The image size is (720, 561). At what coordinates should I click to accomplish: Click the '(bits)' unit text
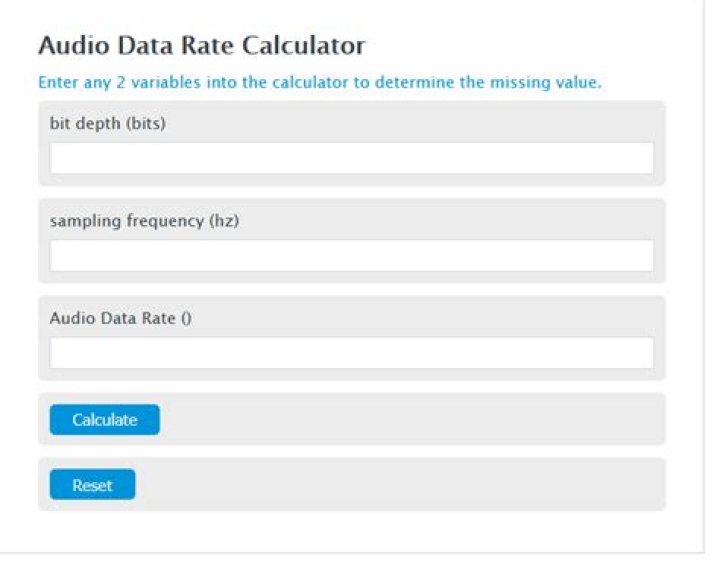tap(146, 123)
